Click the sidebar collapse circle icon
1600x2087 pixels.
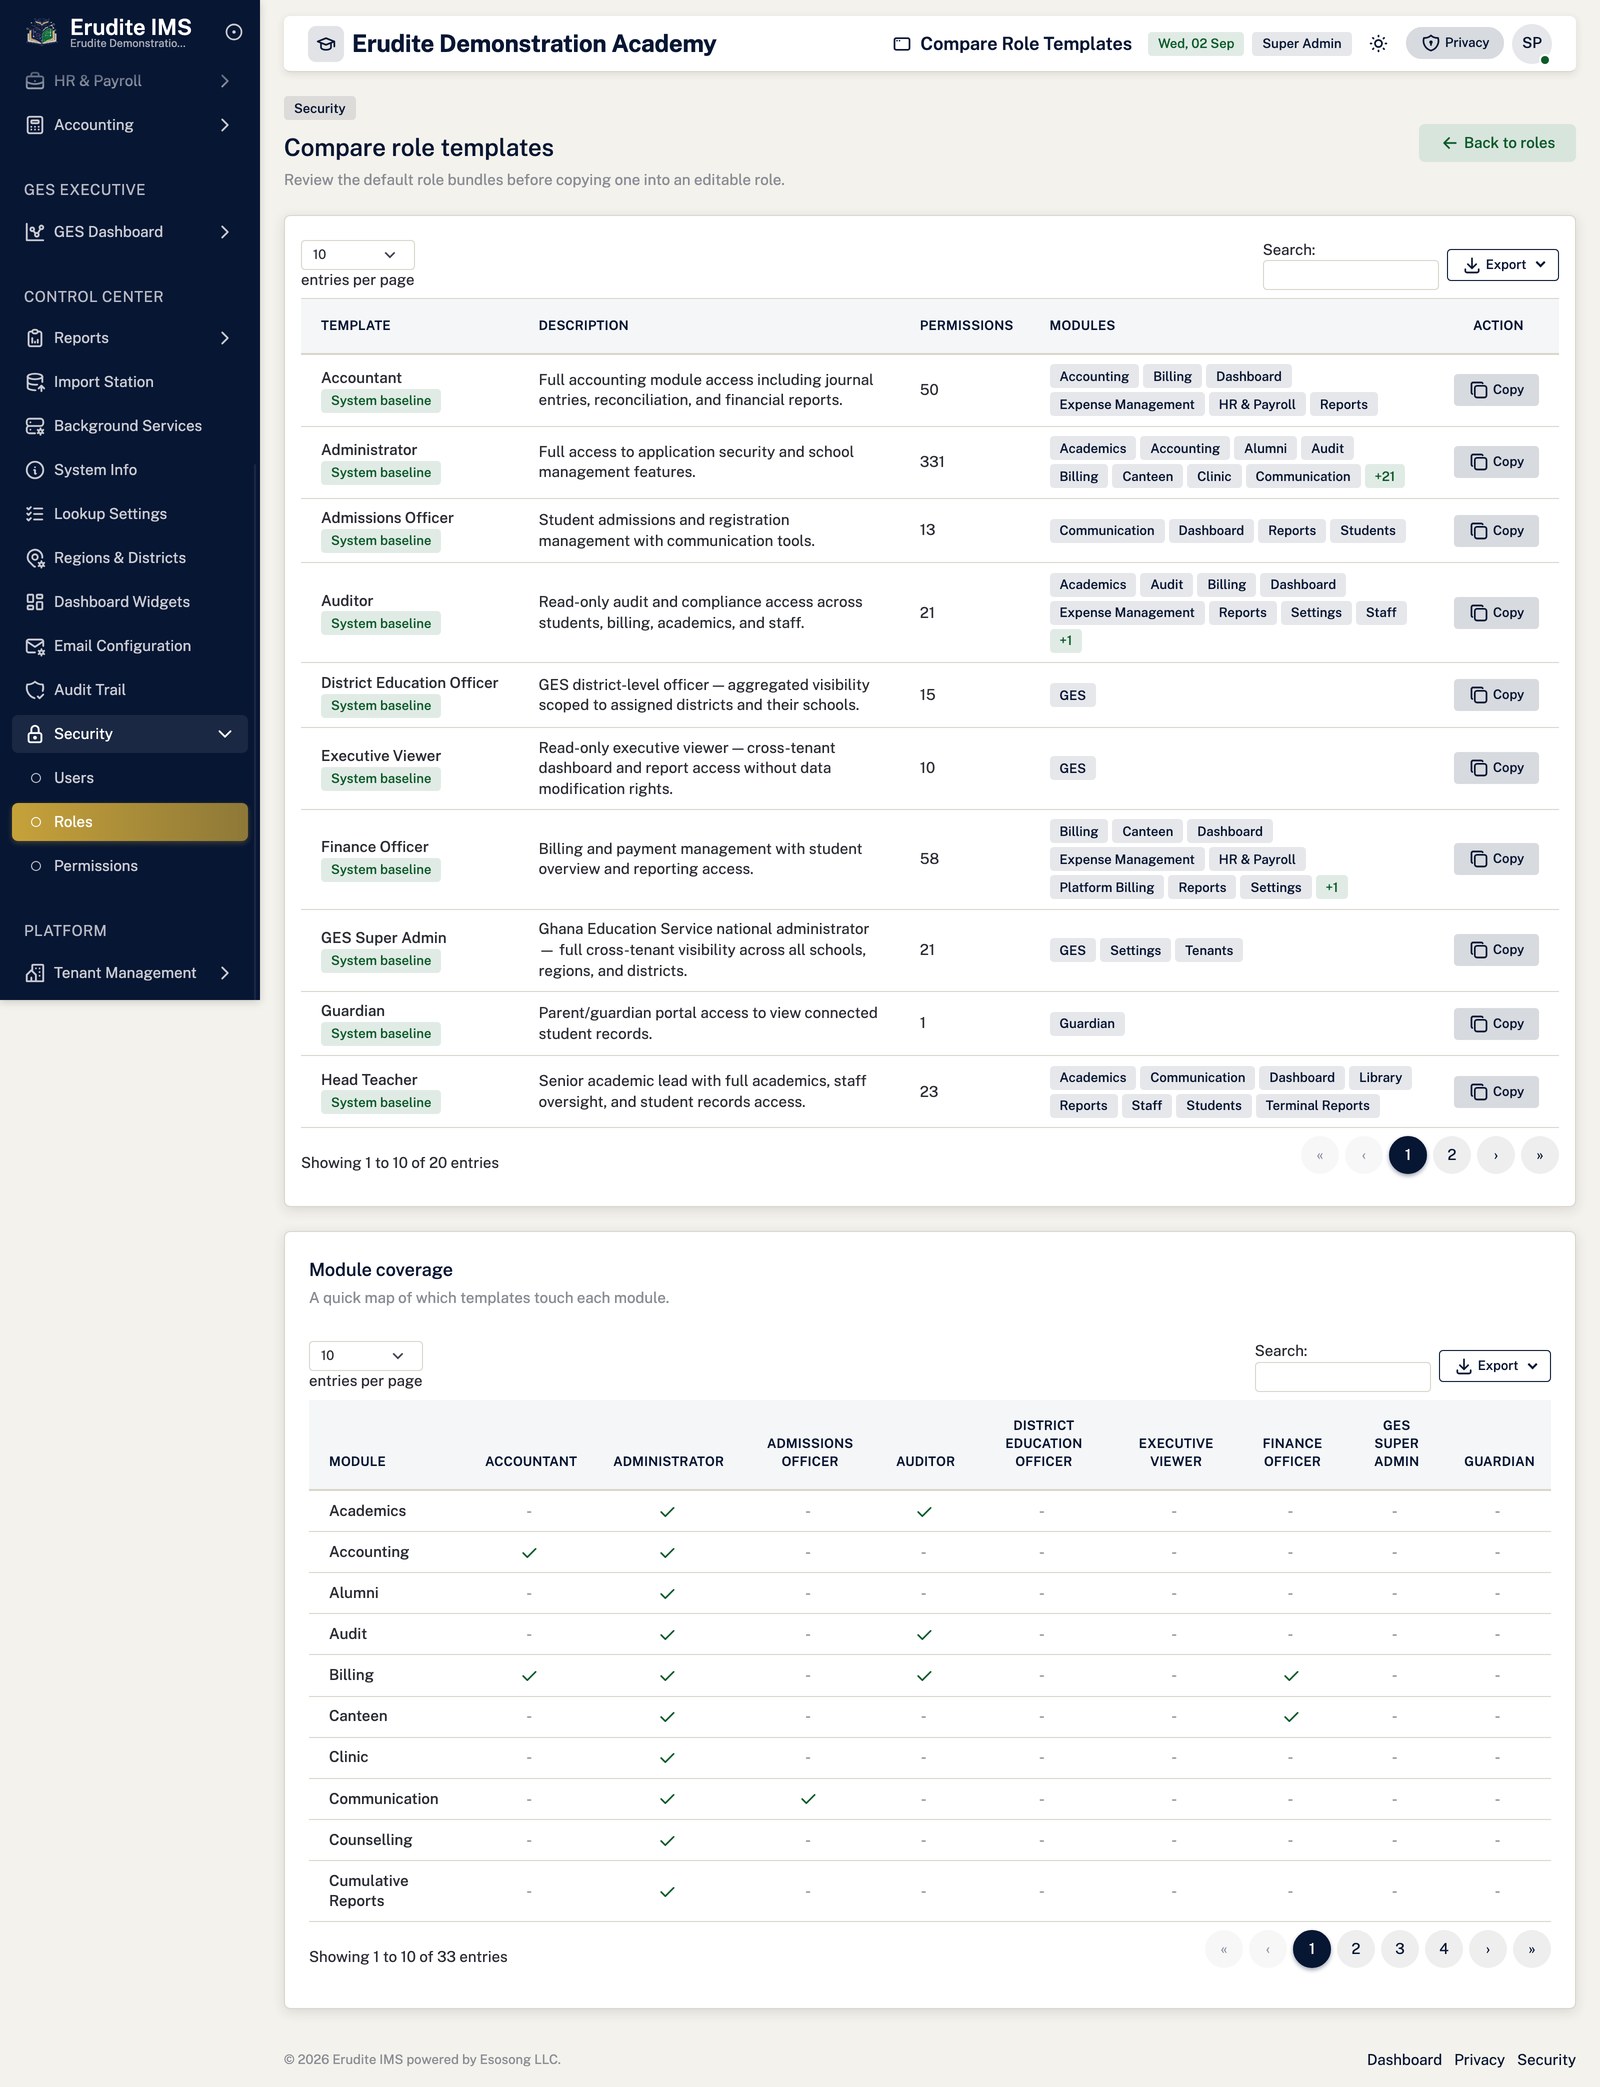coord(234,32)
